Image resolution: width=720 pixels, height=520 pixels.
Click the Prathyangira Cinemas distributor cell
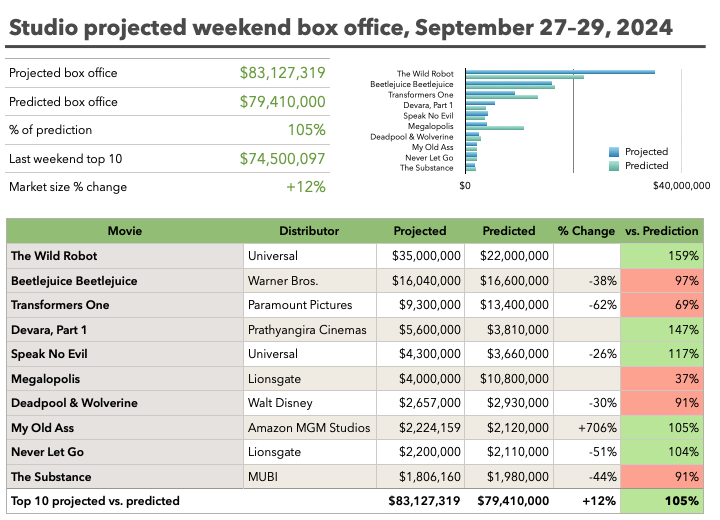310,330
